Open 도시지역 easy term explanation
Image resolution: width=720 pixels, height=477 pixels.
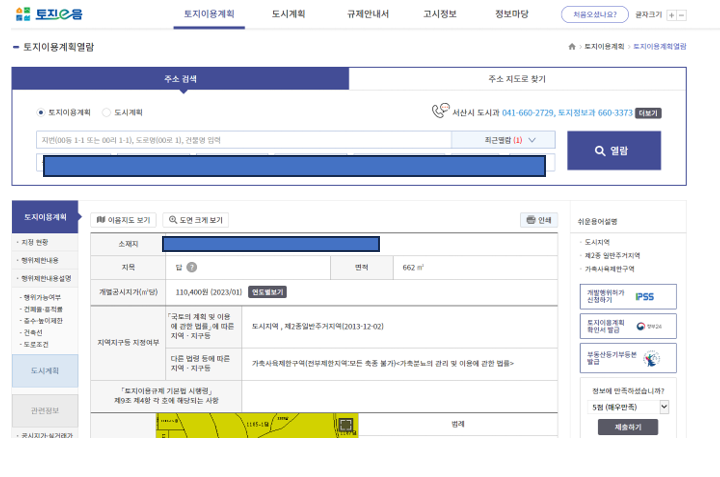coord(597,242)
